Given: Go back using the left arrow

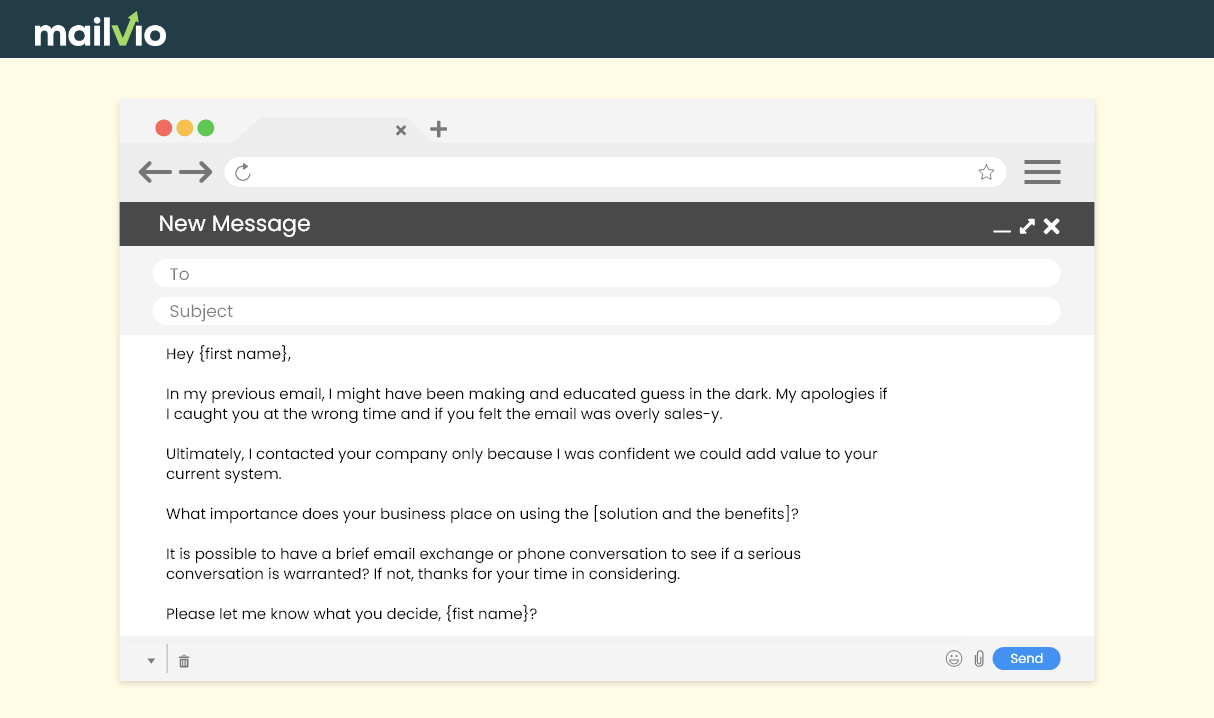Looking at the screenshot, I should coord(155,172).
